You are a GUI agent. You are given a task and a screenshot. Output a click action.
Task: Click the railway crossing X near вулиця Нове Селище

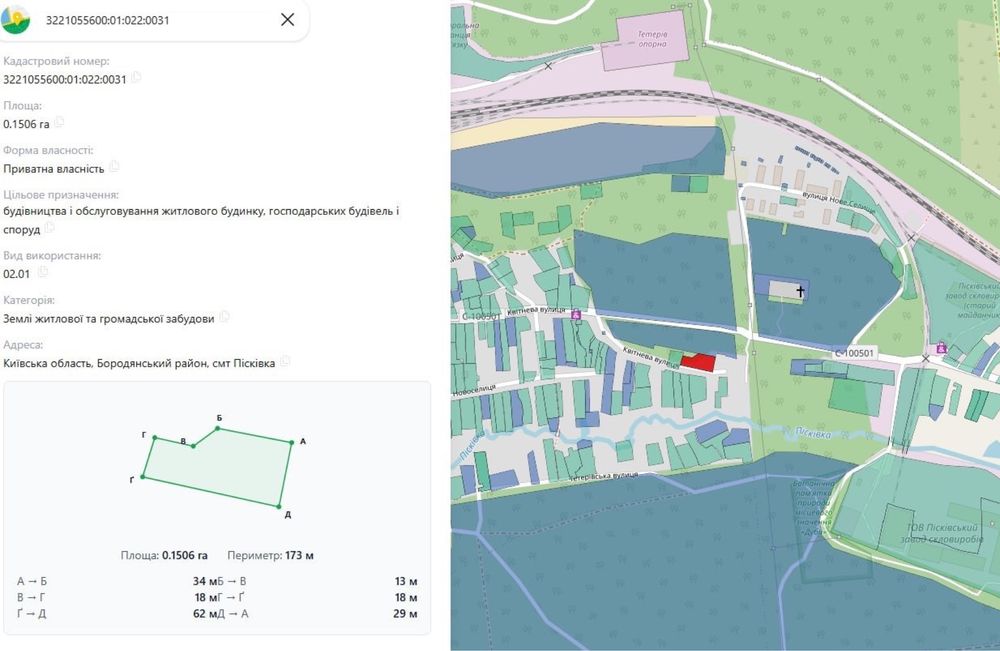coord(911,238)
